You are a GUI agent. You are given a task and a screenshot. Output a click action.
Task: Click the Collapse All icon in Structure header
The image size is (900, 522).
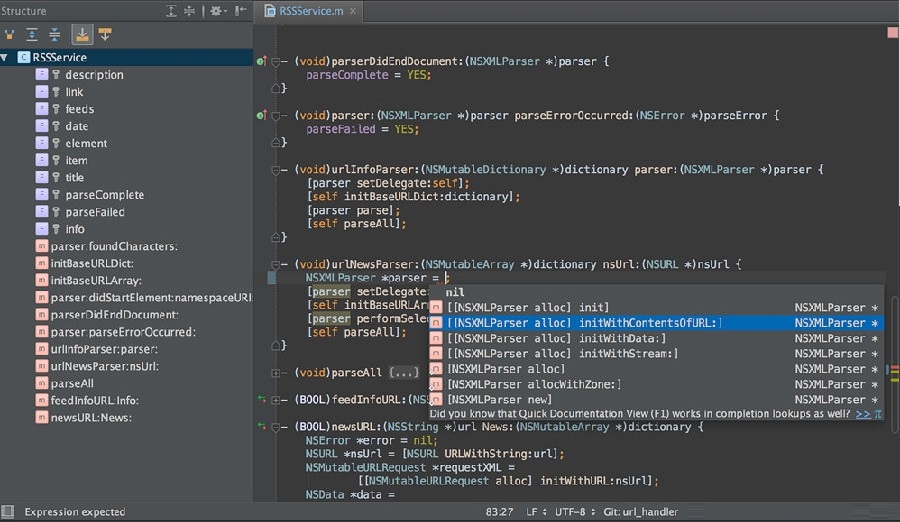(189, 11)
